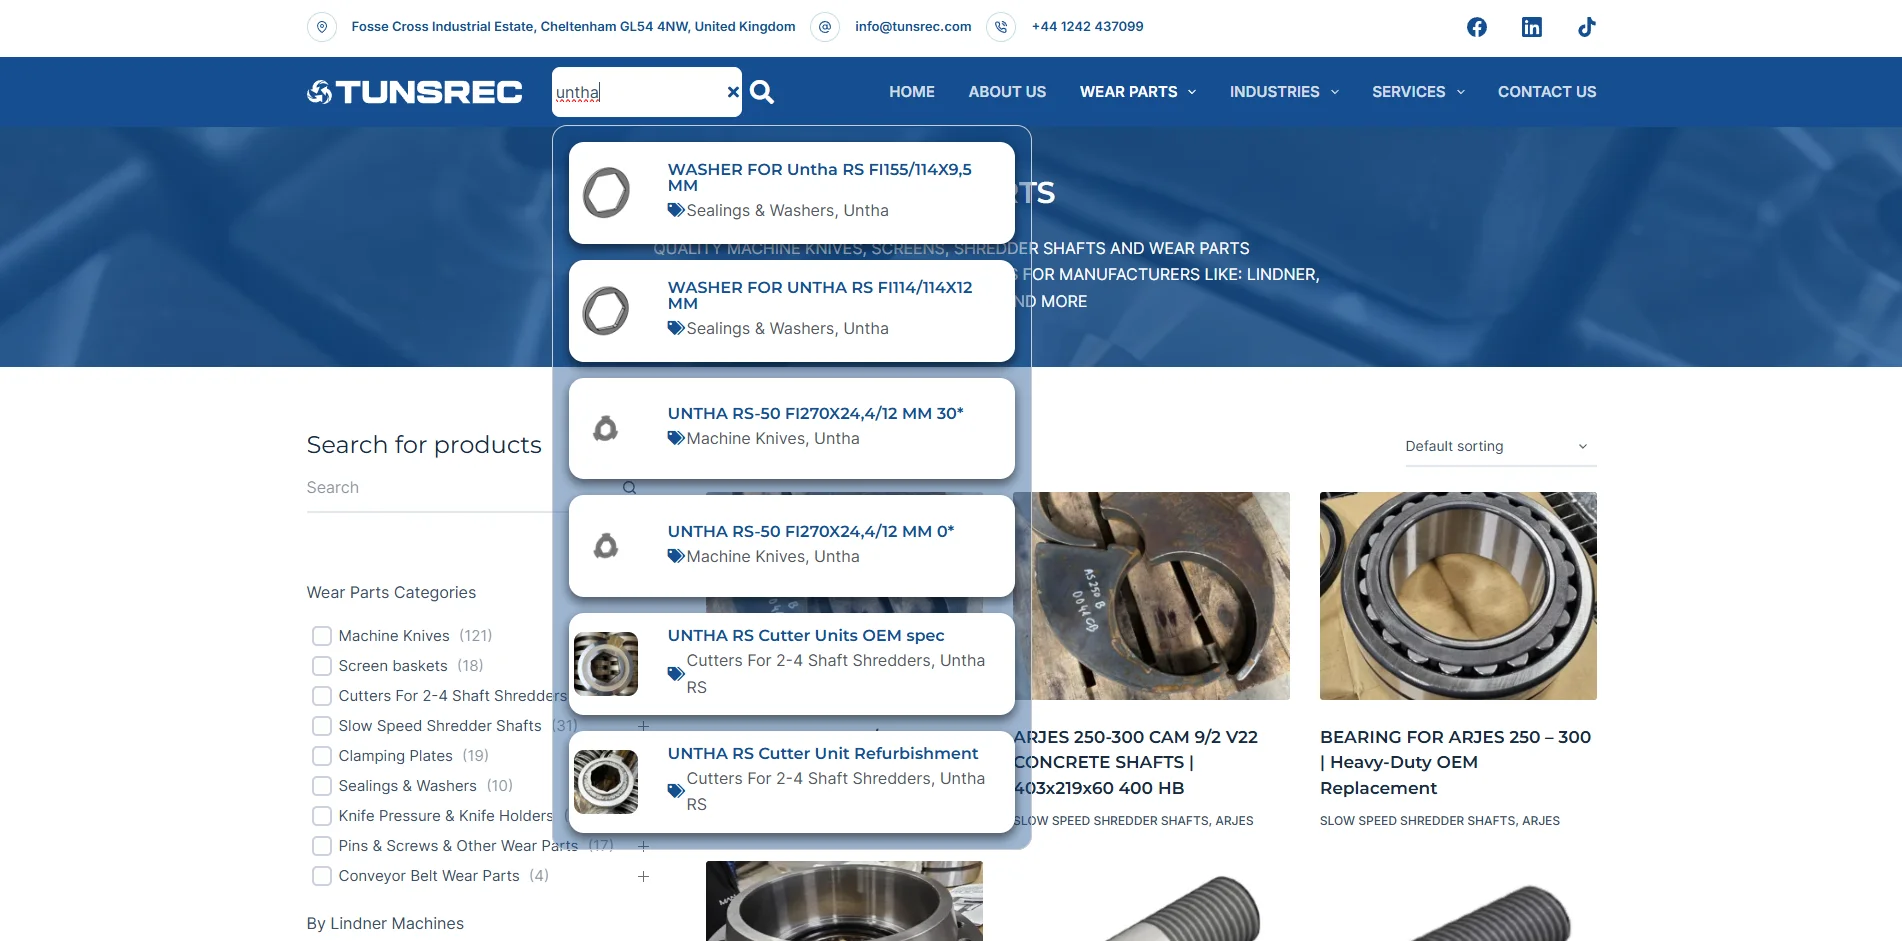Click the UNTHA RS-50 30* knife thumbnail
Viewport: 1902px width, 941px height.
(606, 428)
